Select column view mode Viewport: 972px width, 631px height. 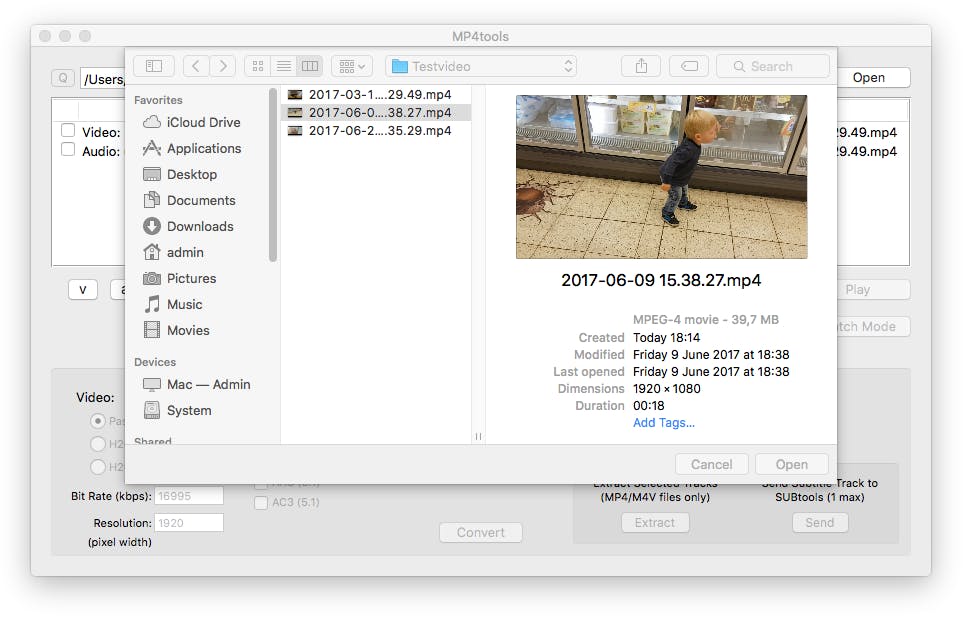point(310,66)
